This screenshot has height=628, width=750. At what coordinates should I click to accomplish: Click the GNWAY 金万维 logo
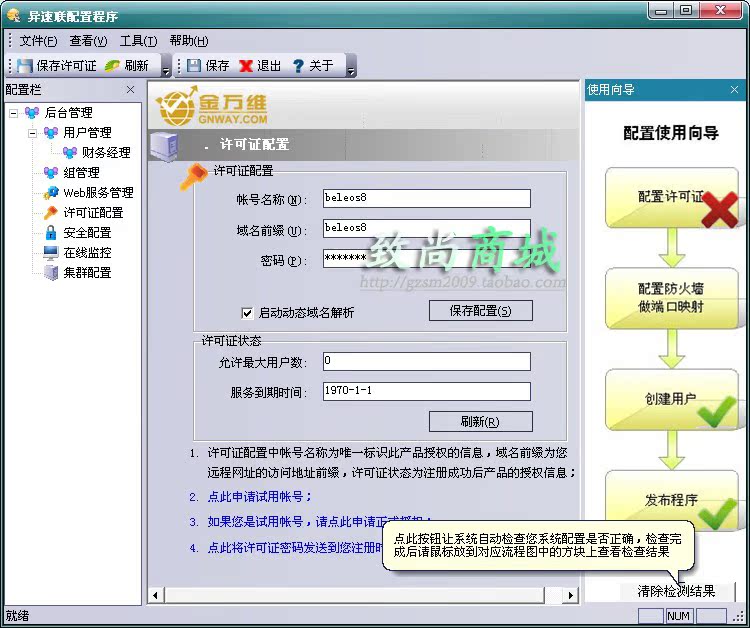pos(212,106)
